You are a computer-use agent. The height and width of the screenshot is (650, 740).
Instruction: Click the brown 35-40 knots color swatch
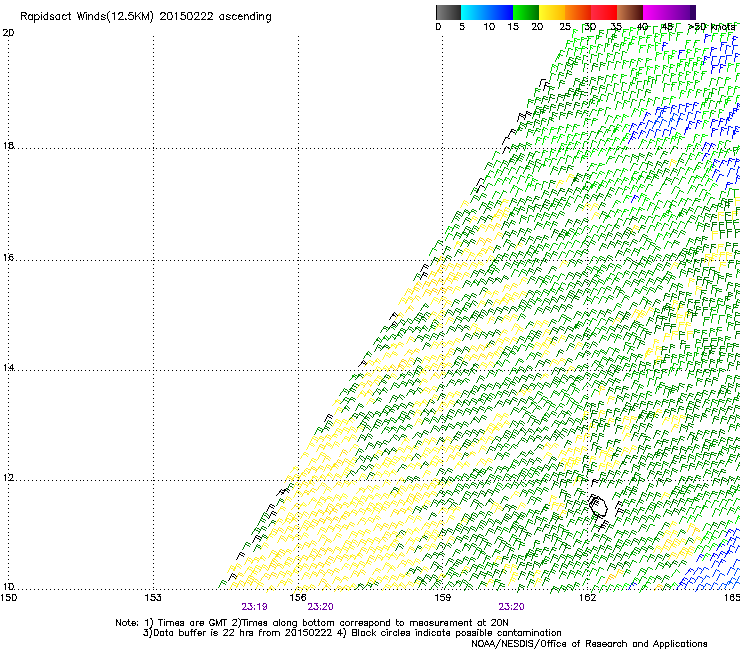[630, 12]
